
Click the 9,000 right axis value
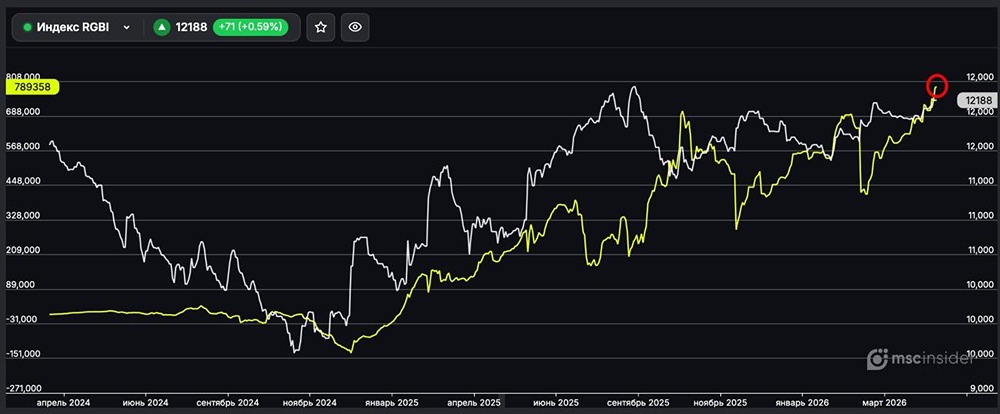click(980, 389)
